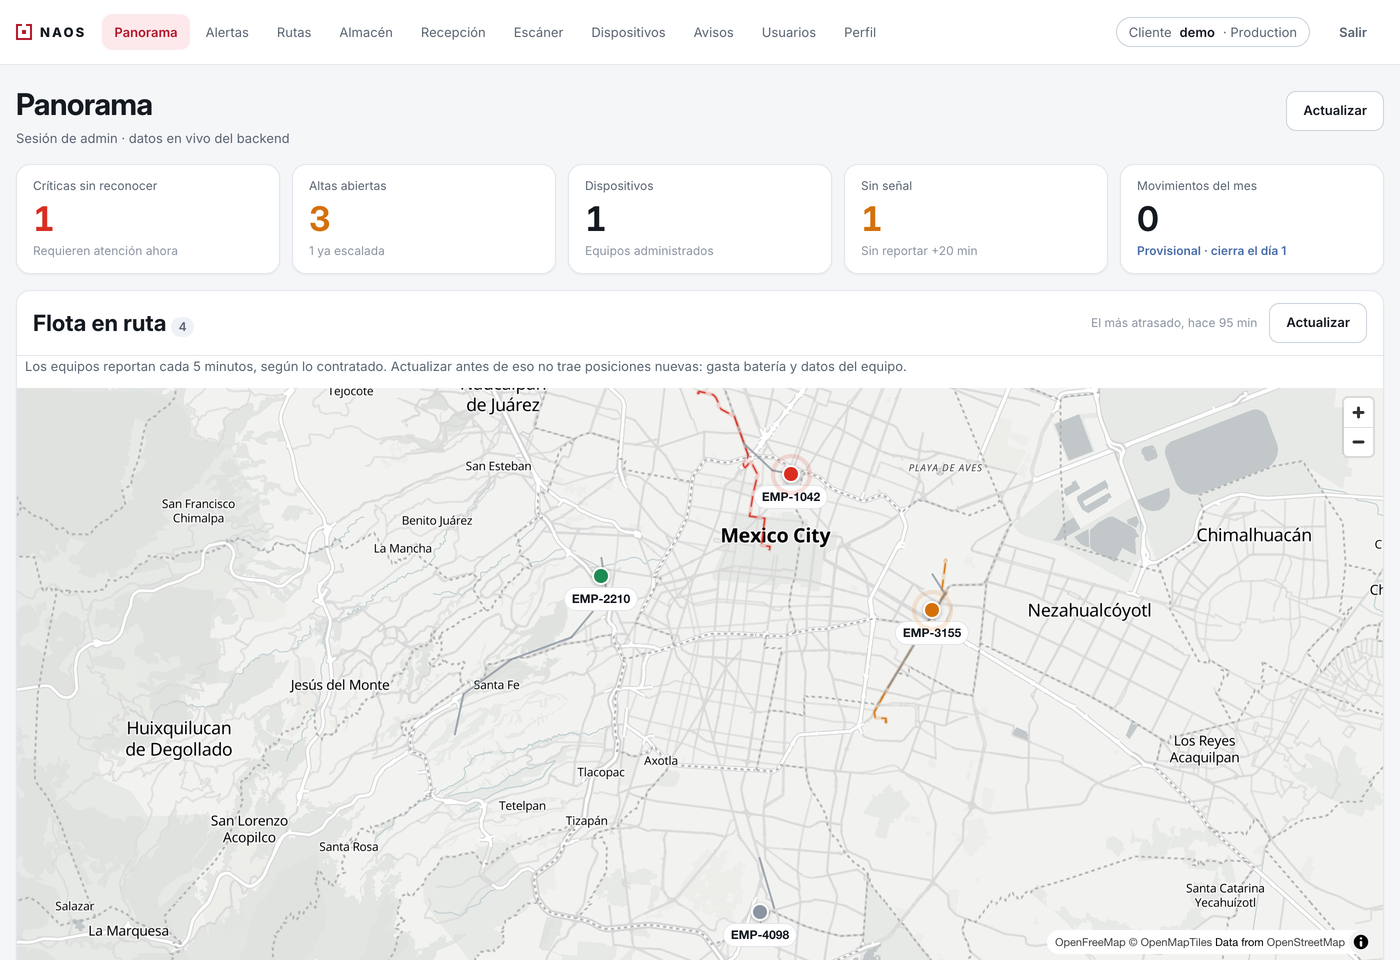
Task: Click the EMP-1042 map label
Action: 791,497
